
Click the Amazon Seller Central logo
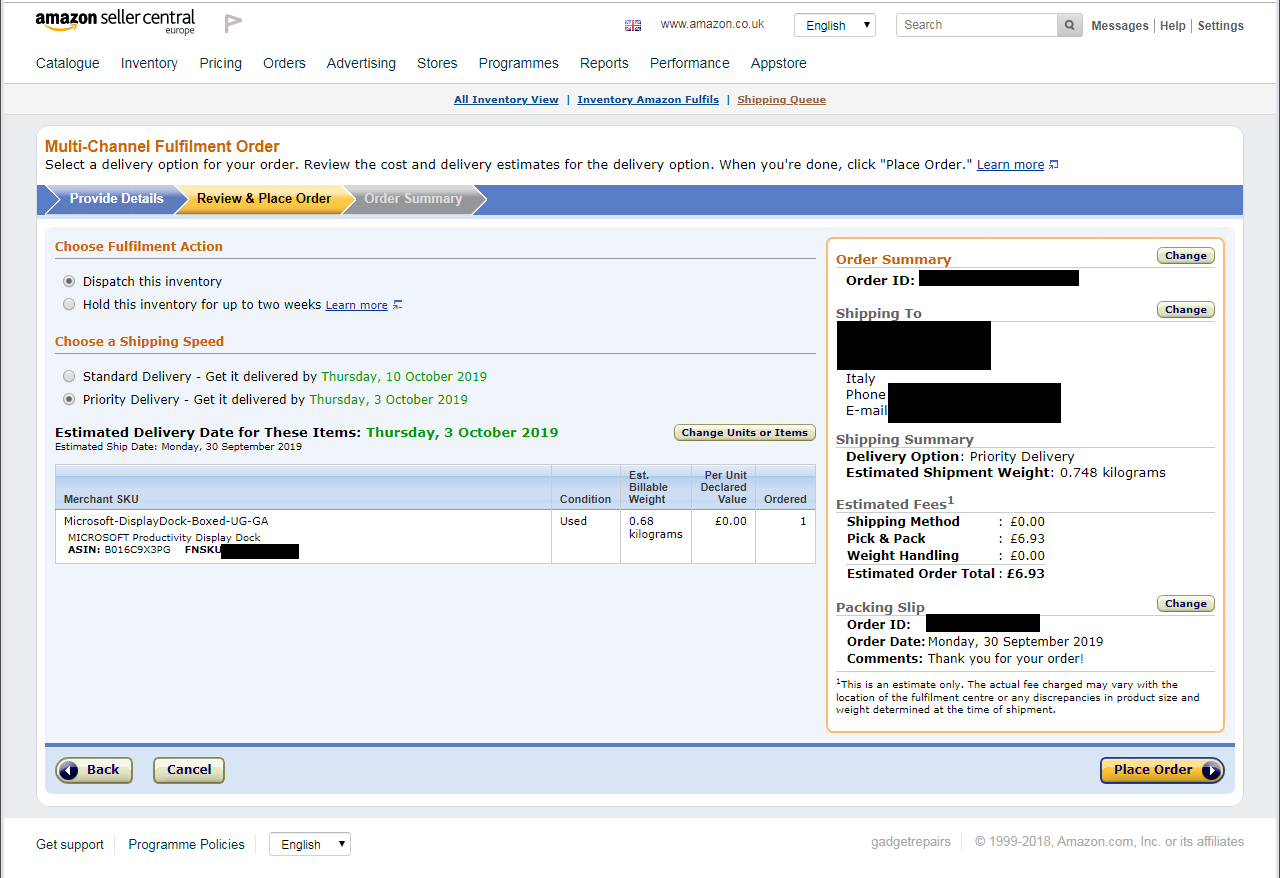pos(115,22)
